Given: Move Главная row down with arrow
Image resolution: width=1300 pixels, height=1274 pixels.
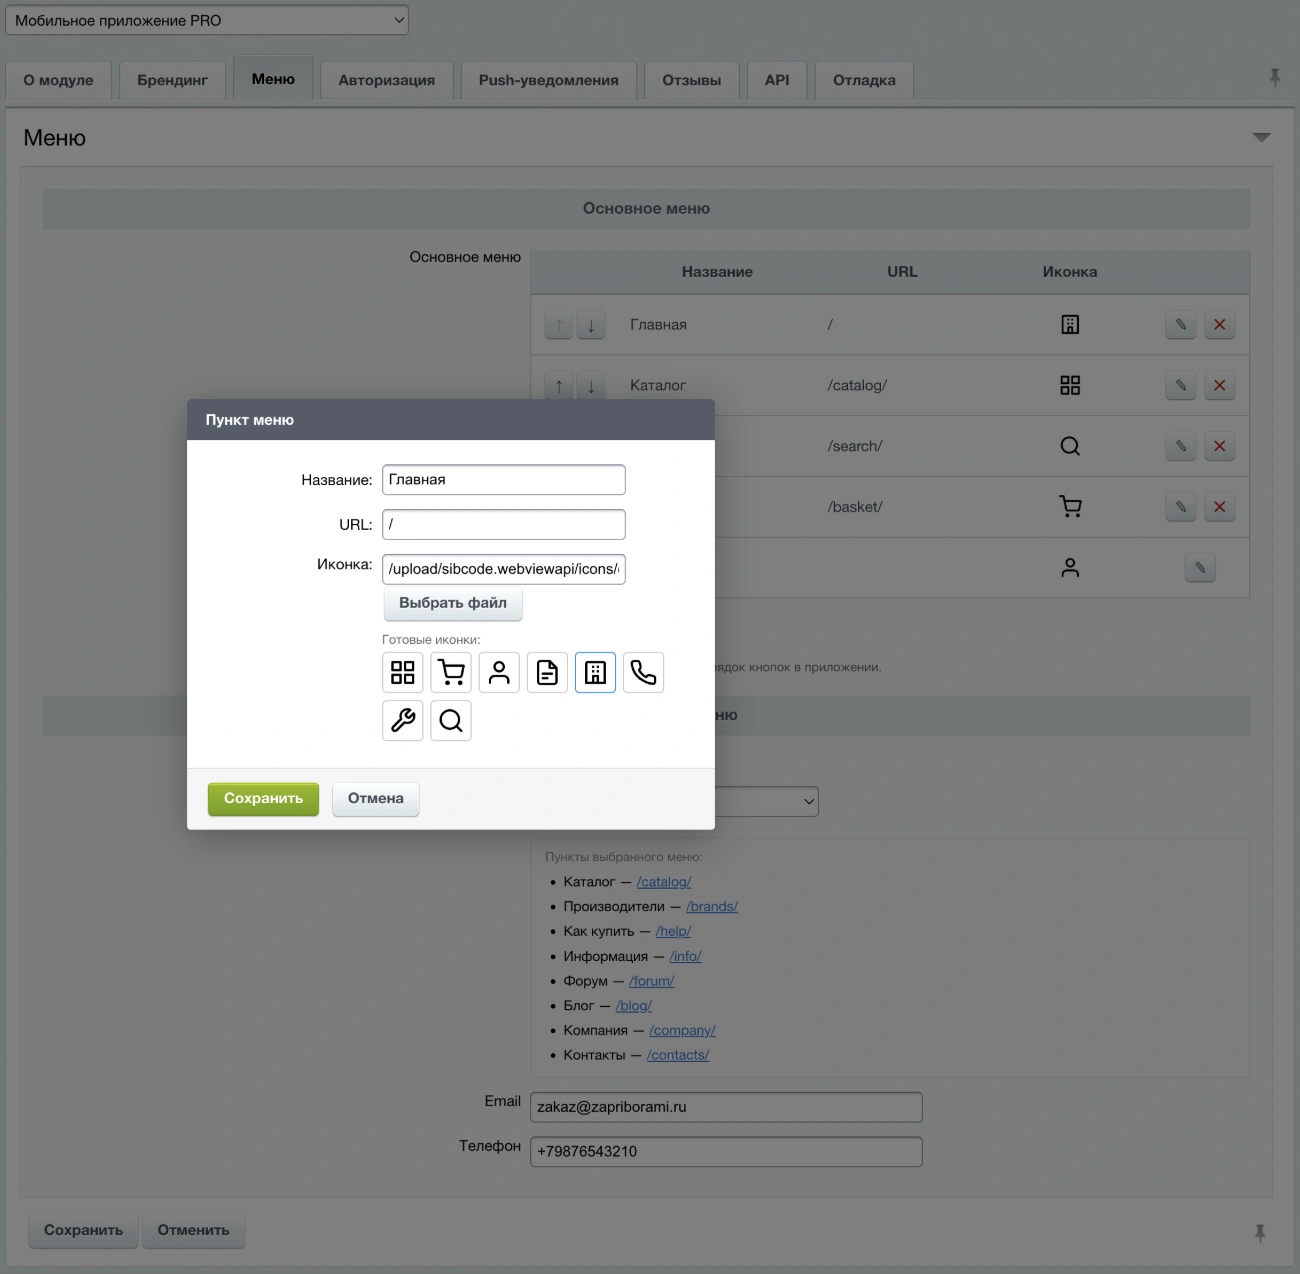Looking at the screenshot, I should (591, 325).
